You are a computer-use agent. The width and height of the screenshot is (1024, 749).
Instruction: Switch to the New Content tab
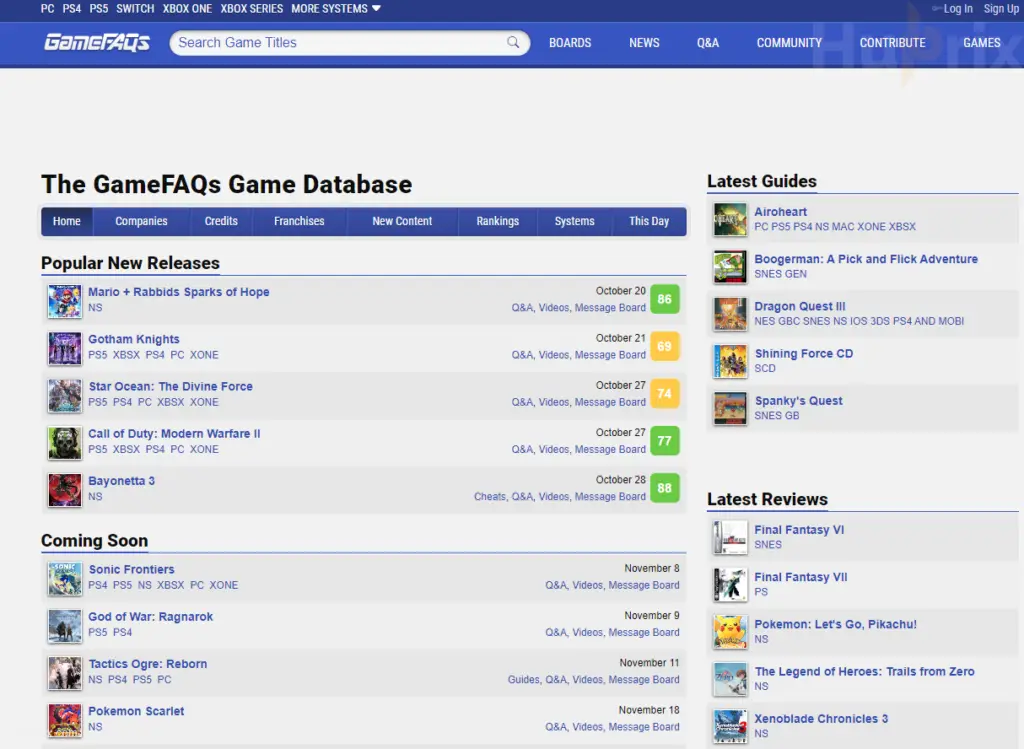pyautogui.click(x=402, y=221)
